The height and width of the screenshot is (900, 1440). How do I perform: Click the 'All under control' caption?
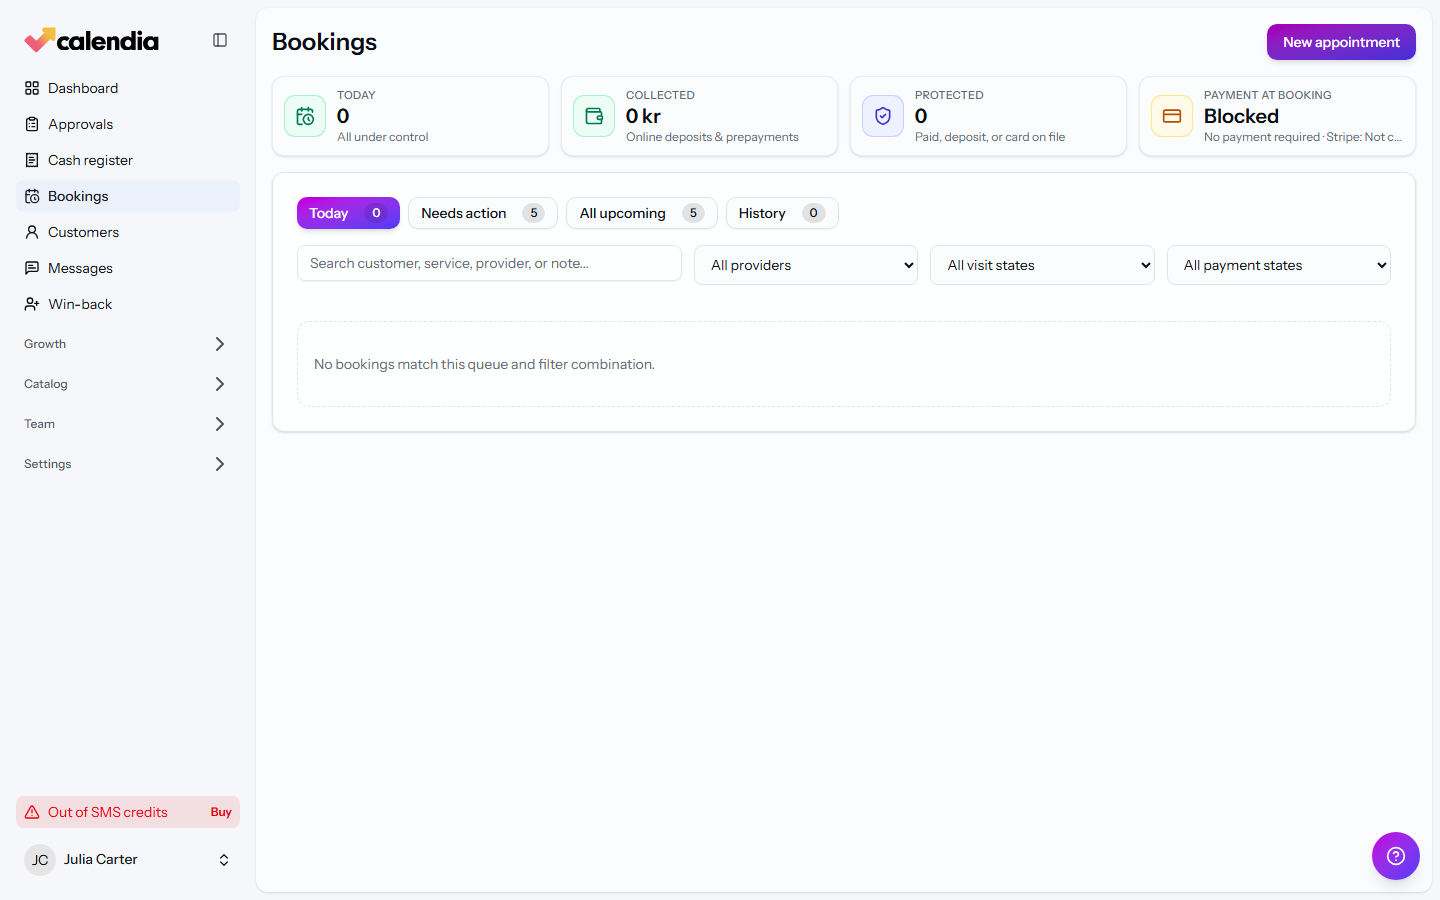[382, 137]
